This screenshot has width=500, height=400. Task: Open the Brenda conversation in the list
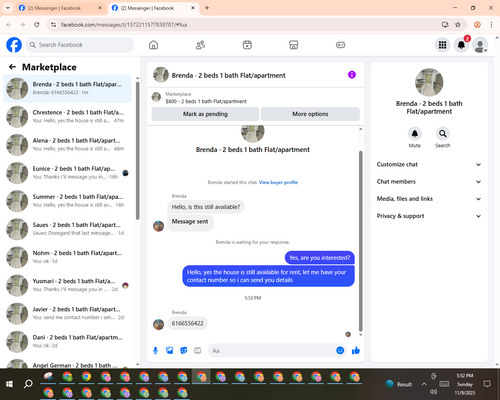pyautogui.click(x=67, y=89)
